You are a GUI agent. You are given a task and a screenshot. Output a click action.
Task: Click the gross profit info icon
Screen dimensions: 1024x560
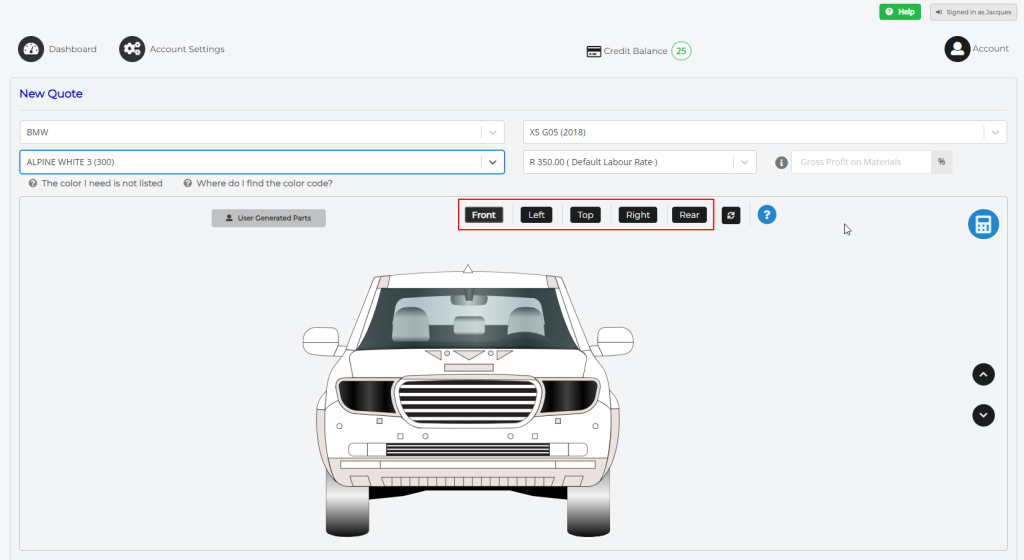pyautogui.click(x=781, y=163)
